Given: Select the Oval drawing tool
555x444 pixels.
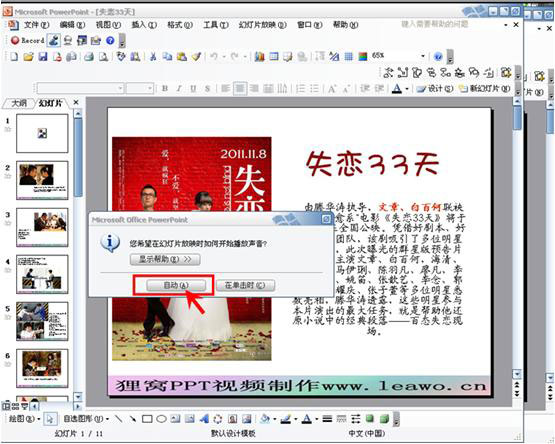Looking at the screenshot, I should pos(161,419).
